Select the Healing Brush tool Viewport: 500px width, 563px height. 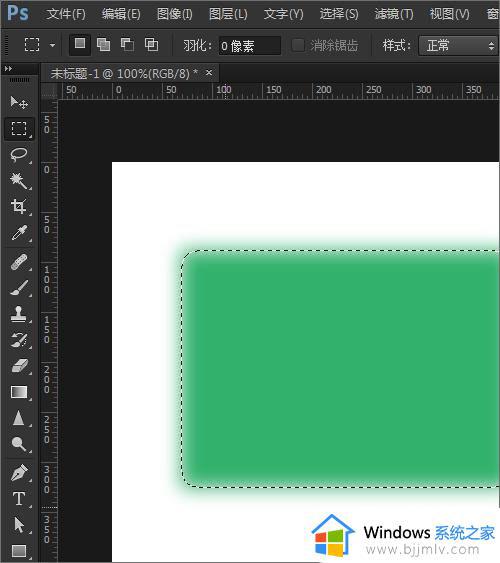[19, 262]
